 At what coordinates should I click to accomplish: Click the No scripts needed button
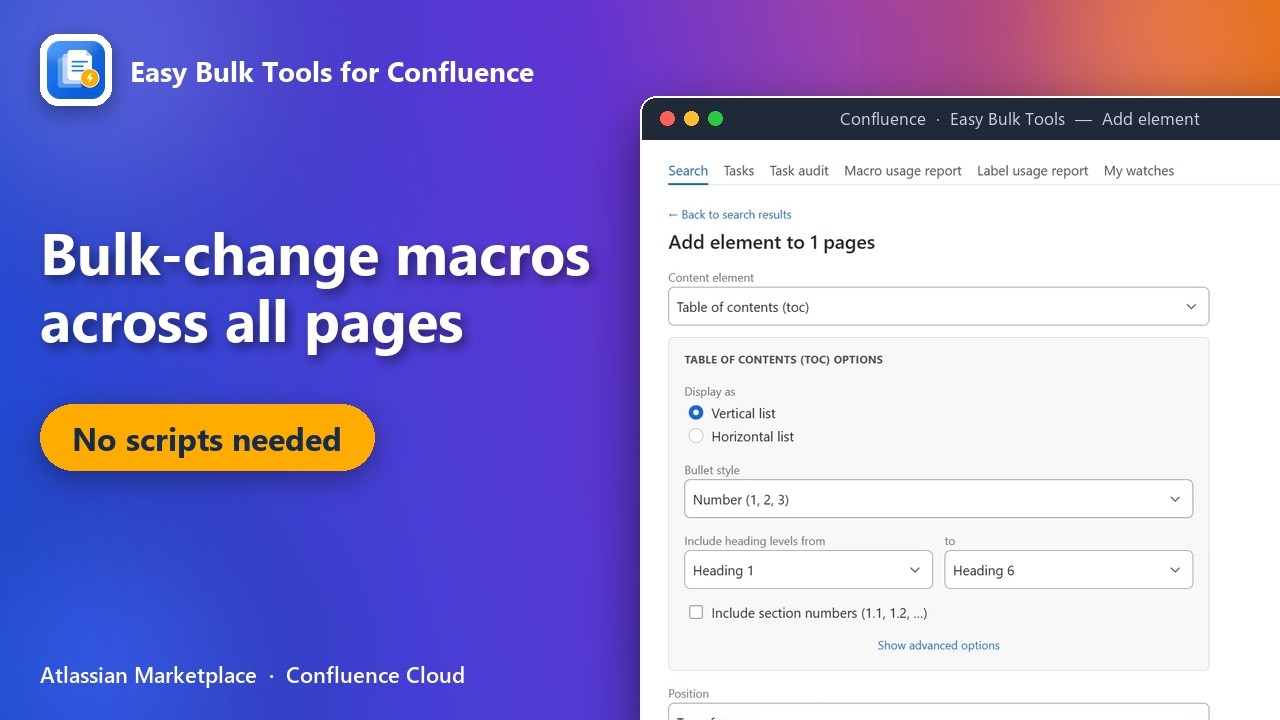tap(207, 438)
